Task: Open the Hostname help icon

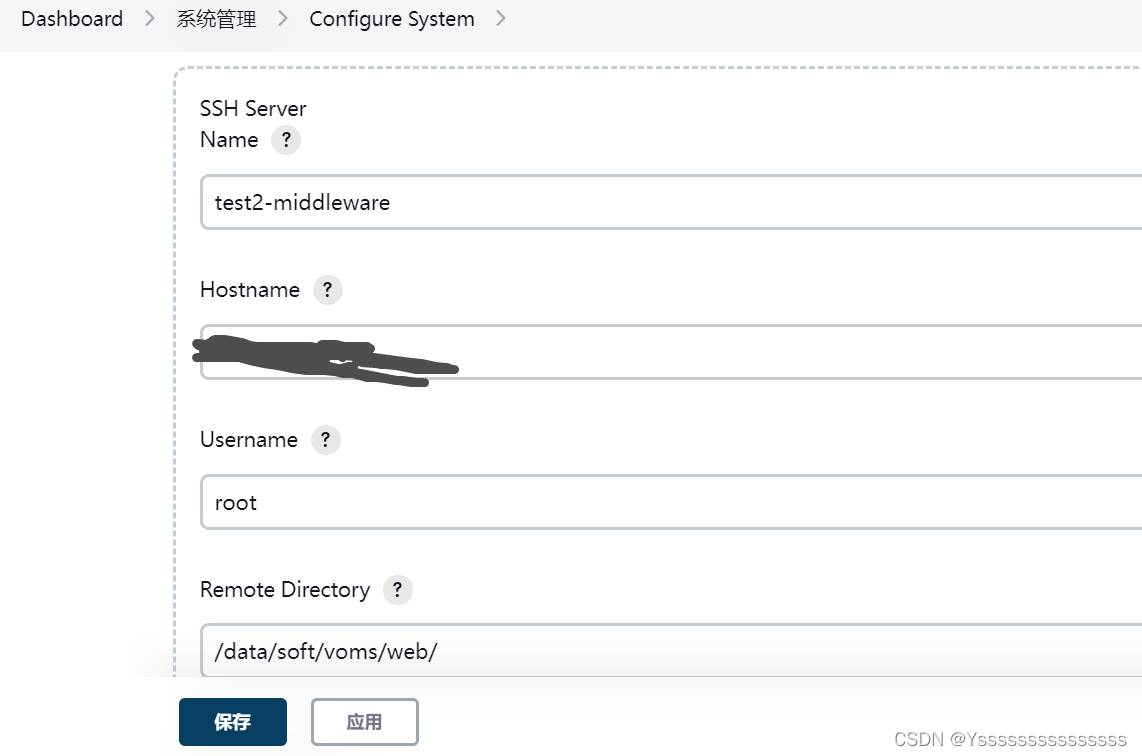Action: [x=327, y=290]
